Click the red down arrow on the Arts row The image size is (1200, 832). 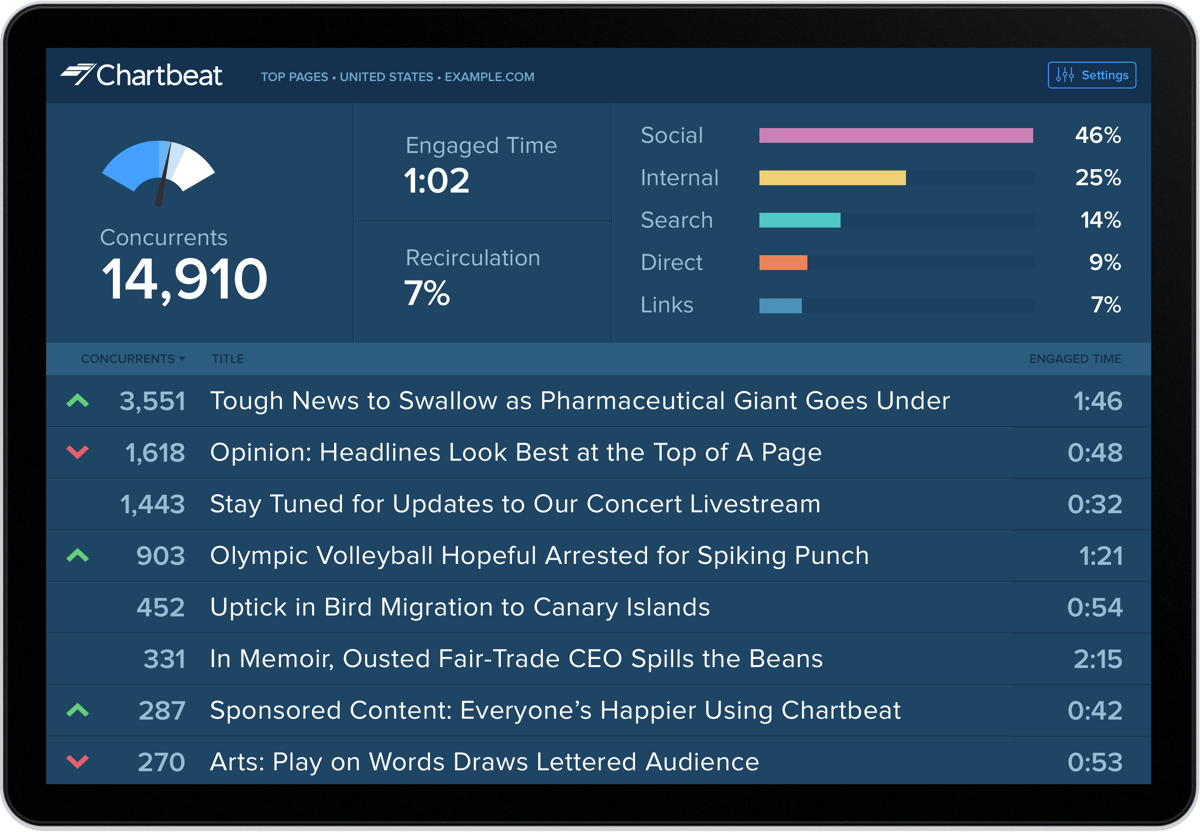(x=78, y=761)
